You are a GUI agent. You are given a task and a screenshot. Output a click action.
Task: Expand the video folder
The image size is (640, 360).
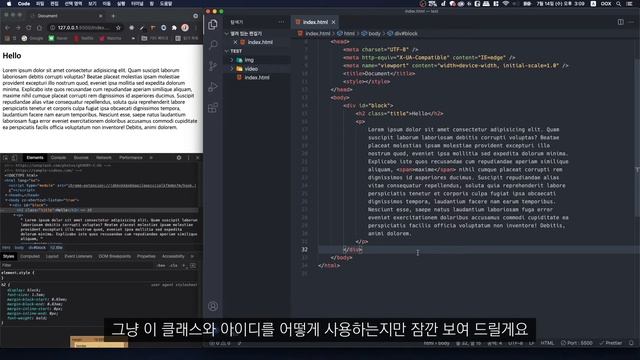coord(232,69)
